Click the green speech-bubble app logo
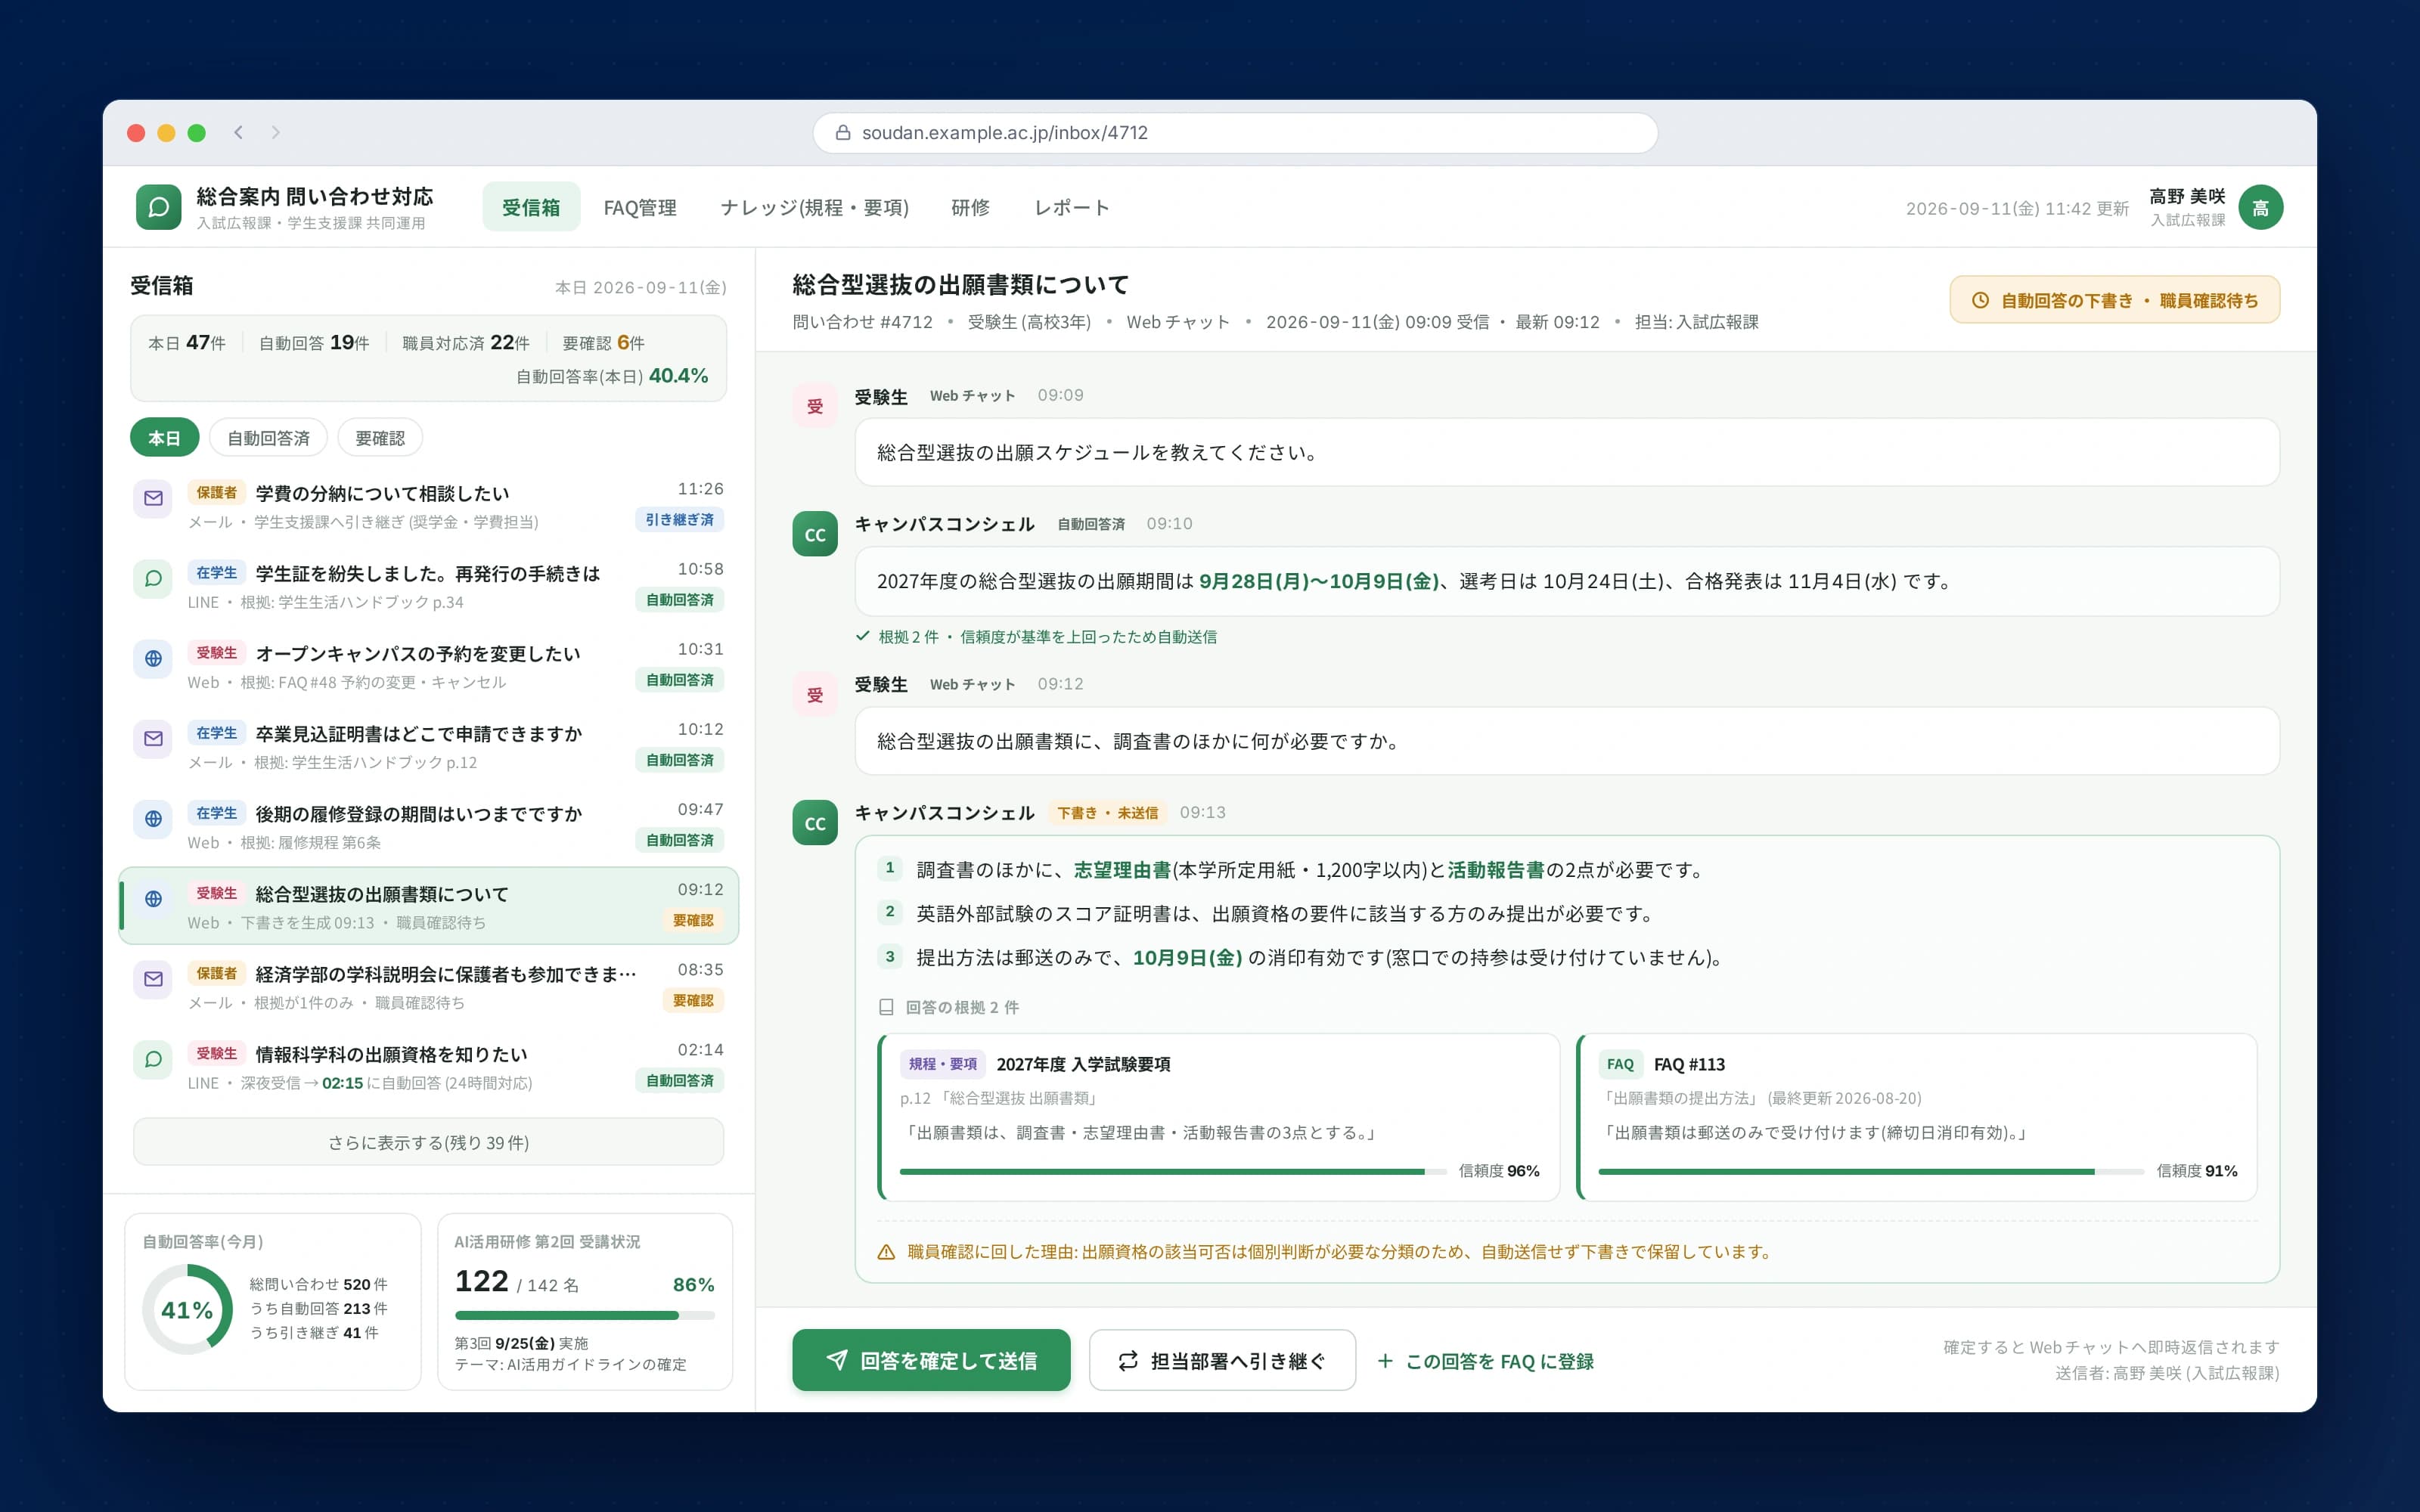The image size is (2420, 1512). (x=158, y=207)
